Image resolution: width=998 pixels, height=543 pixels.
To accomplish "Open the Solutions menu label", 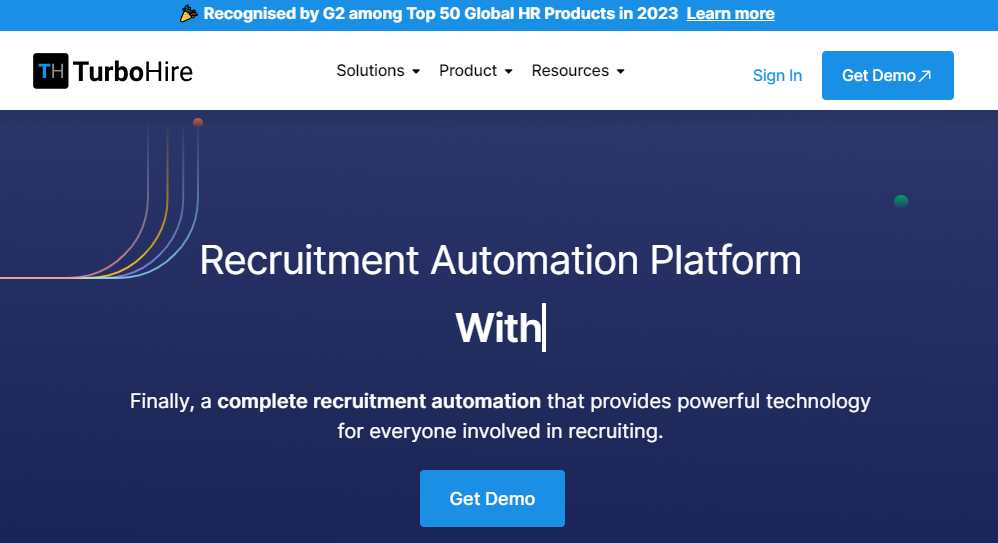I will click(x=370, y=71).
